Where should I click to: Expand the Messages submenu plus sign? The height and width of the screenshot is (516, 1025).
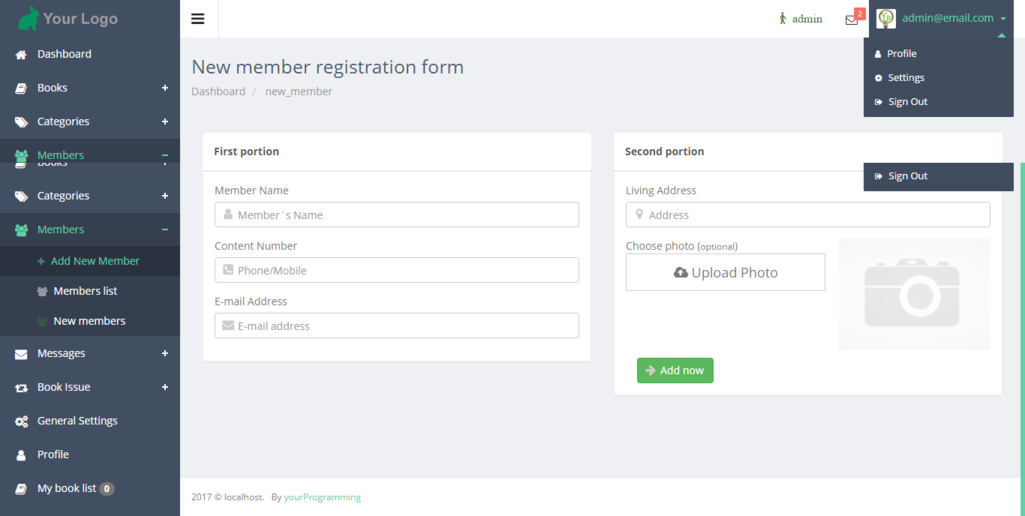tap(165, 353)
